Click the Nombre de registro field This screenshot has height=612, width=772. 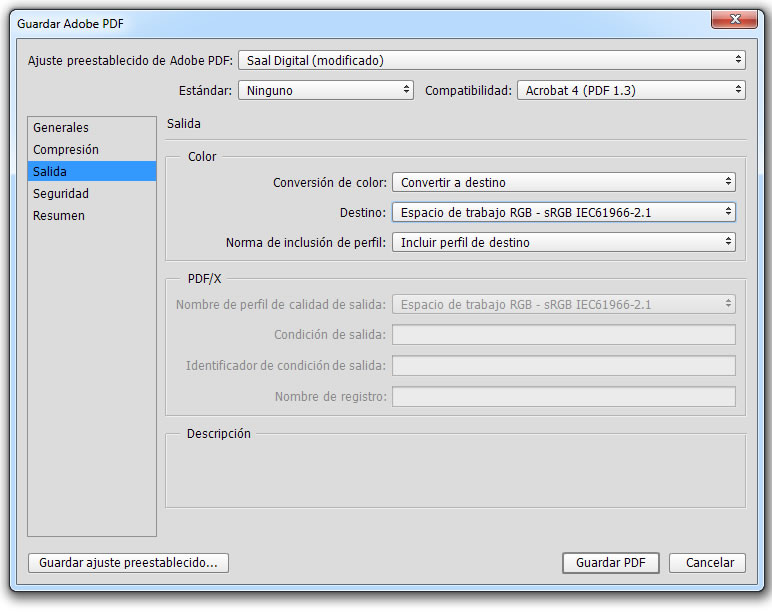click(x=564, y=396)
